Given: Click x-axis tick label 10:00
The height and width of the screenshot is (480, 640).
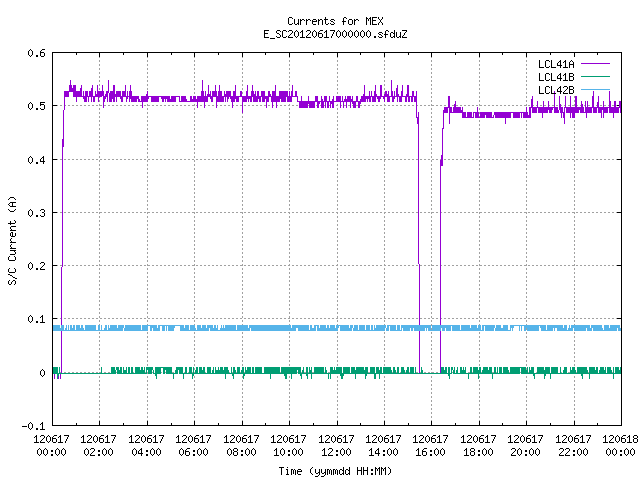Looking at the screenshot, I should (x=288, y=452).
